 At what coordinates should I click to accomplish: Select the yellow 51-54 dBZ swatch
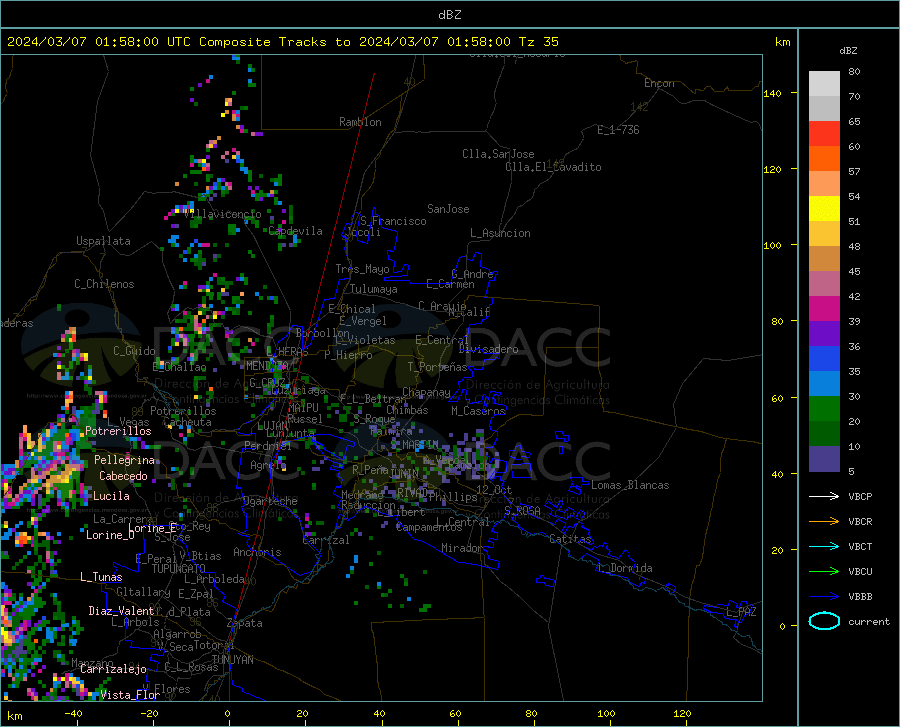824,209
